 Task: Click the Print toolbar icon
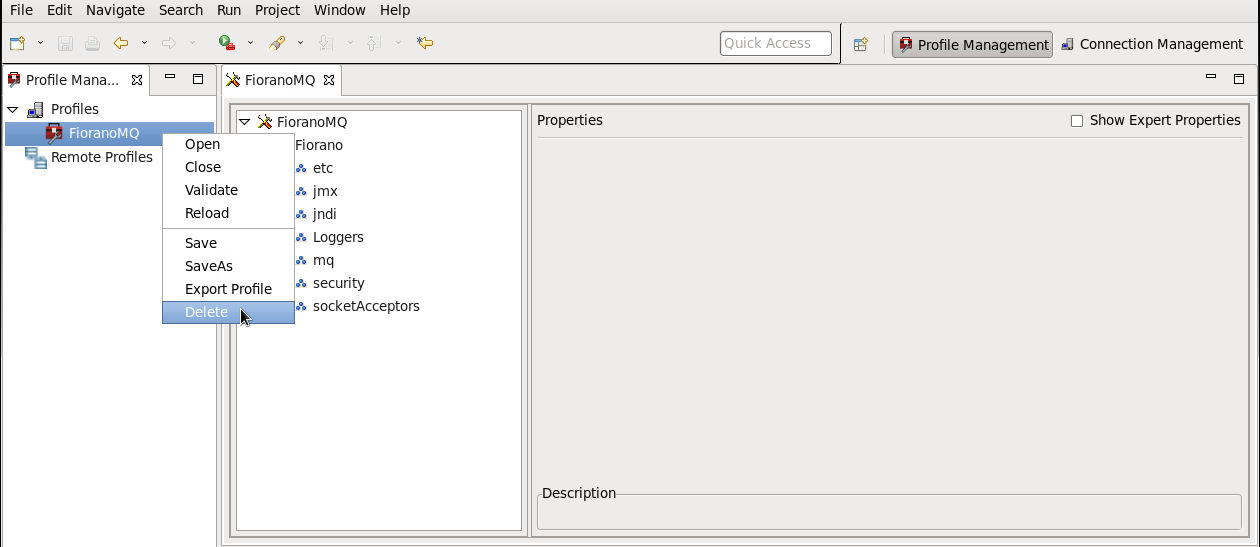(92, 43)
